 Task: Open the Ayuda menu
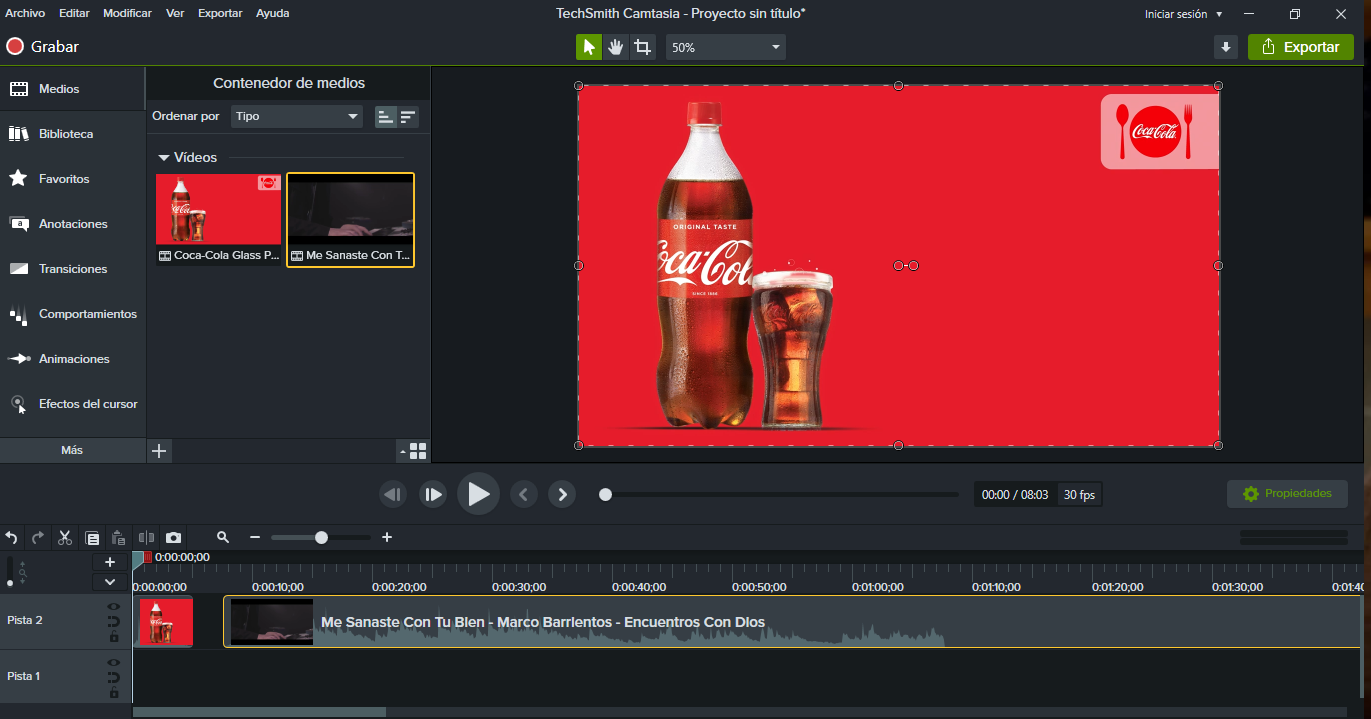[272, 13]
